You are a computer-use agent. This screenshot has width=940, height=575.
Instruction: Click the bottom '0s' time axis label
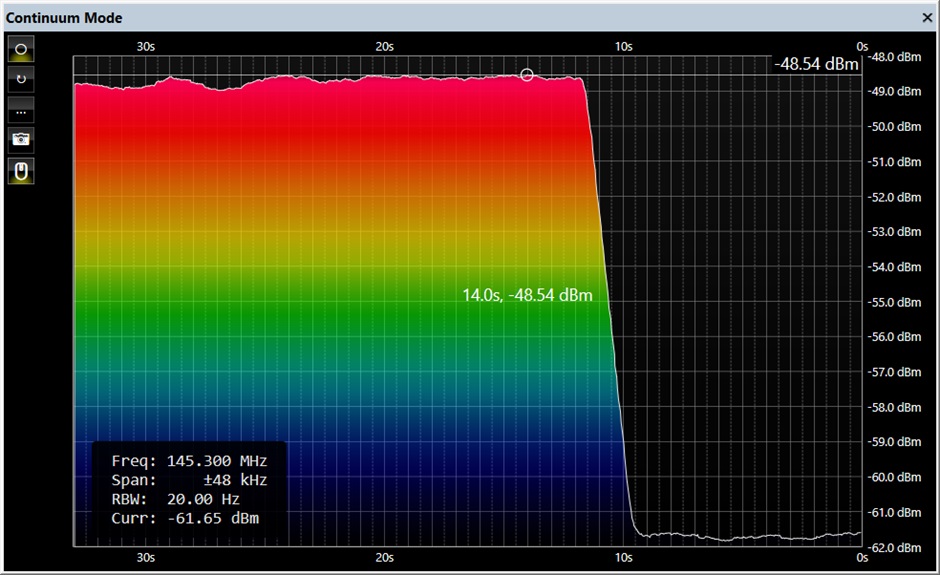(862, 558)
